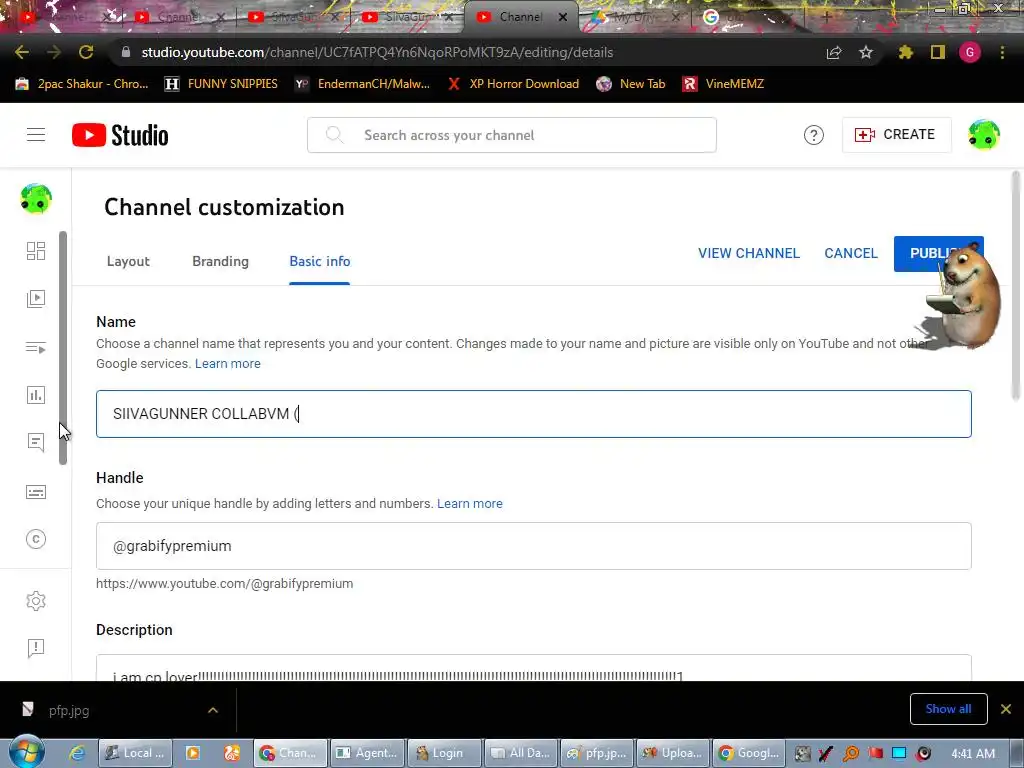Focus the Search across your channel box
This screenshot has height=768, width=1024.
[511, 135]
